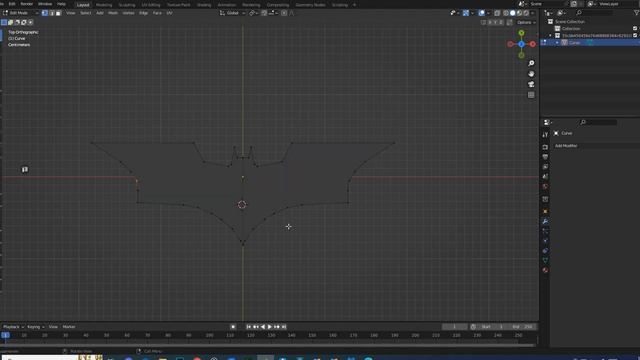Click play animation button
Viewport: 640px width, 360px height.
click(x=270, y=327)
